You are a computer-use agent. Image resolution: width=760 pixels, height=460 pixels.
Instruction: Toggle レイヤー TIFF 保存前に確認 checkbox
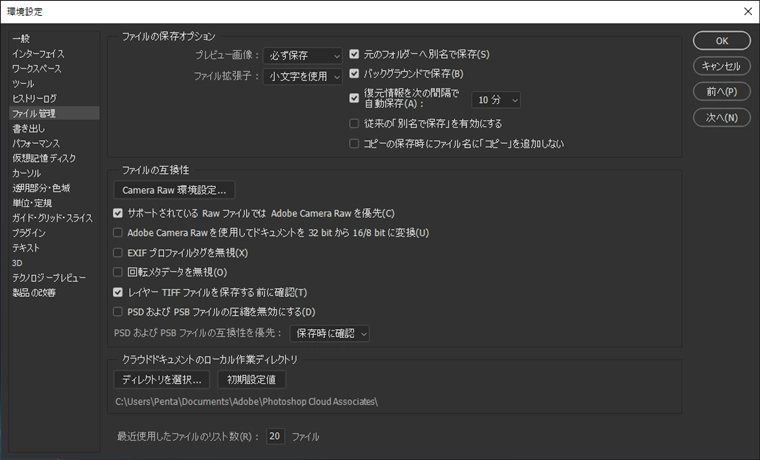118,292
